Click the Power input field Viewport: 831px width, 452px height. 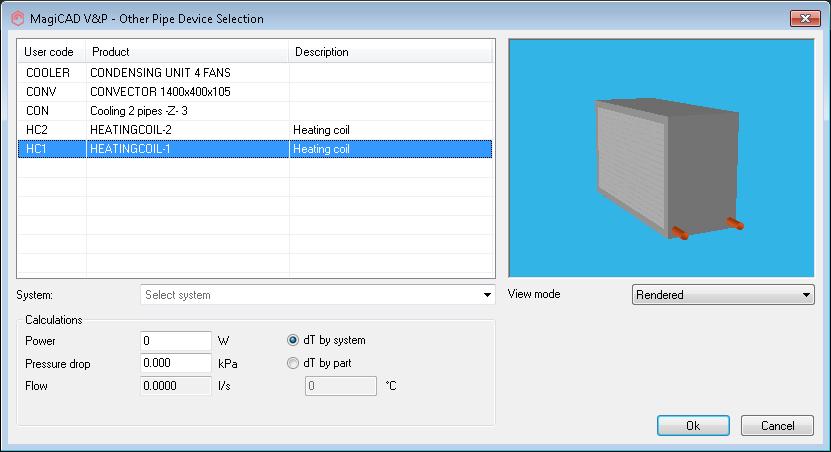176,341
